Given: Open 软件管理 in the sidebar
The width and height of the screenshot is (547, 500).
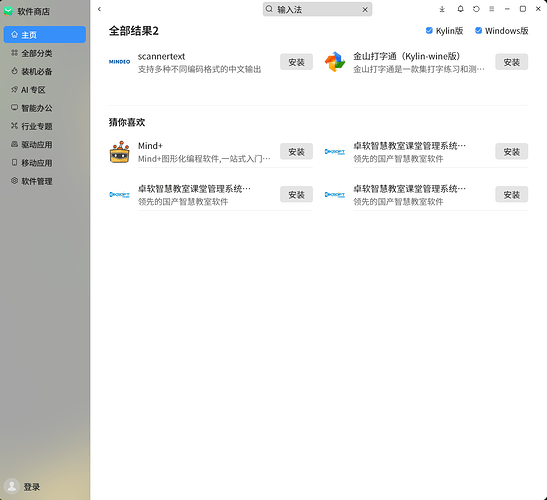Looking at the screenshot, I should pyautogui.click(x=45, y=181).
